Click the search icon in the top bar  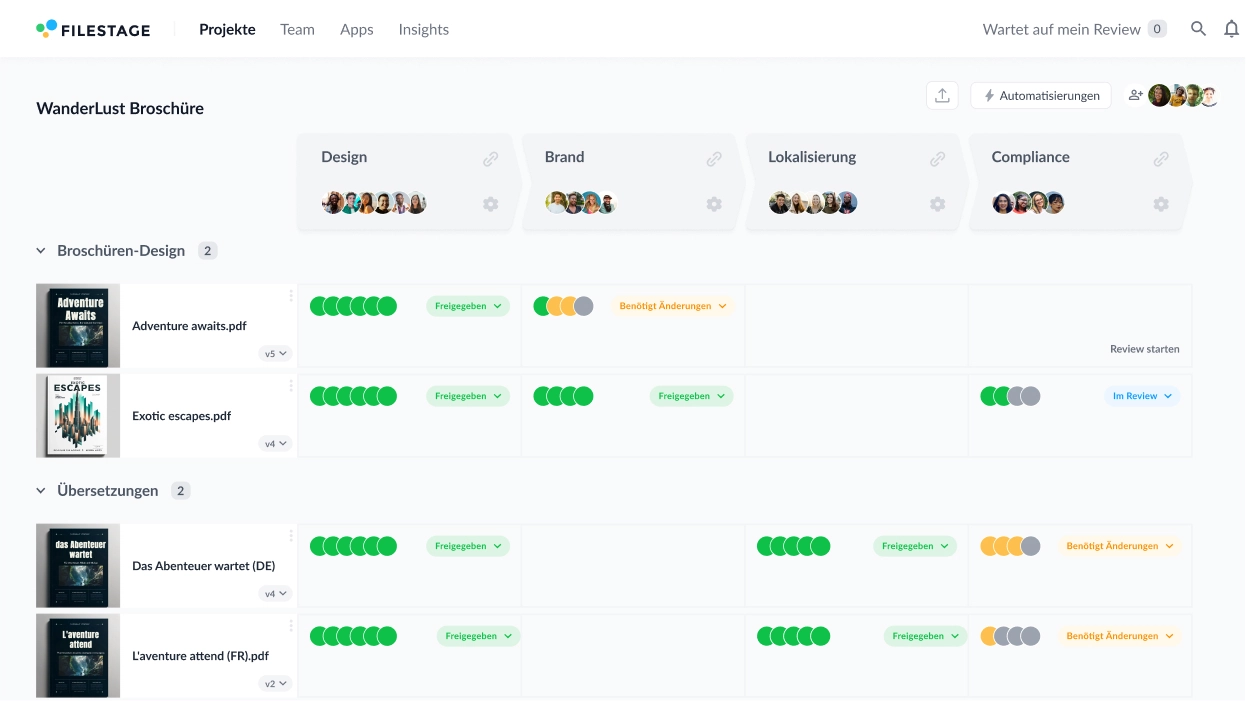click(1198, 29)
